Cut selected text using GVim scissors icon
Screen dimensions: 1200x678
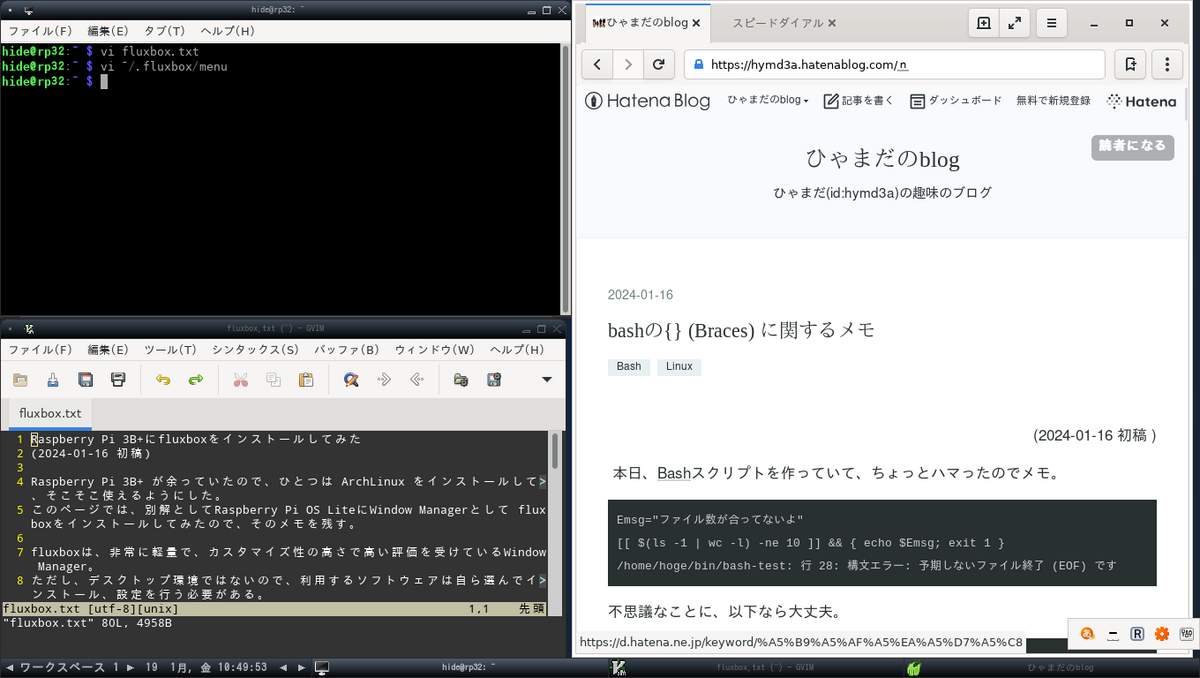tap(240, 380)
